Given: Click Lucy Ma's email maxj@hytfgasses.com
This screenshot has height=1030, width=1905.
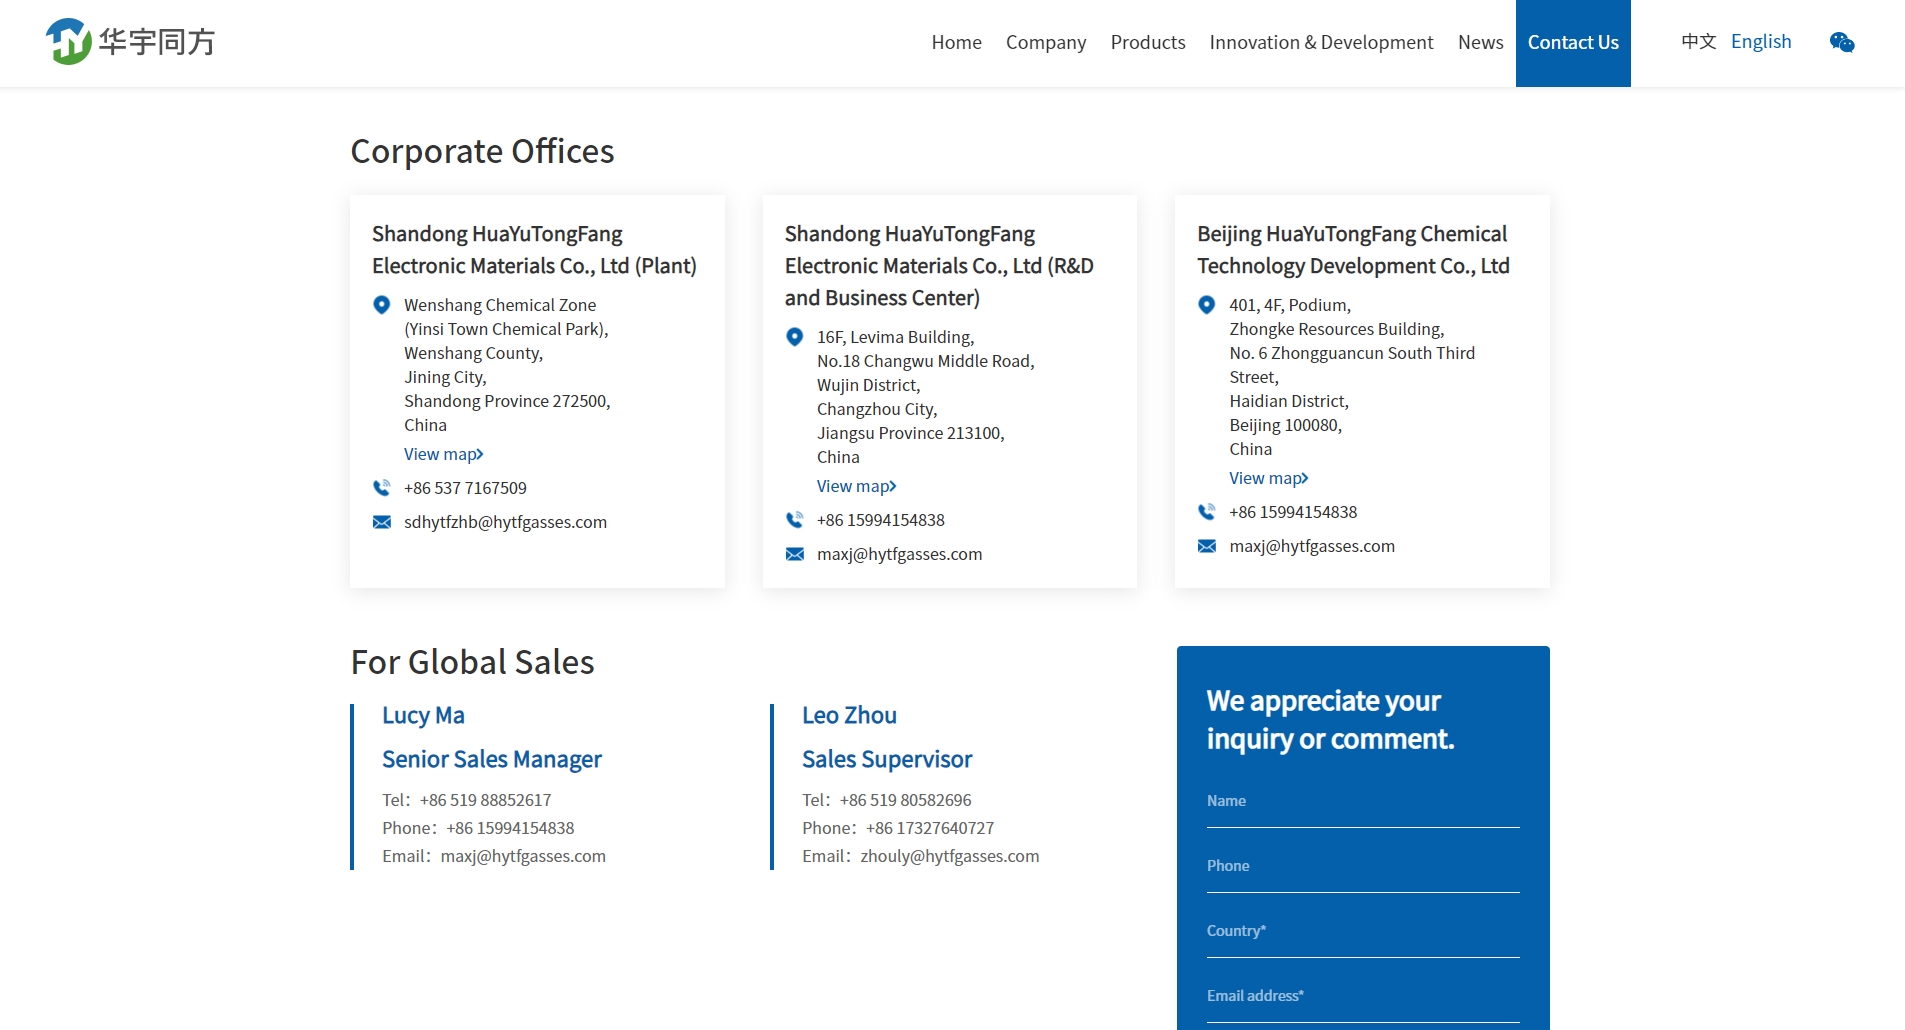Looking at the screenshot, I should pos(523,856).
